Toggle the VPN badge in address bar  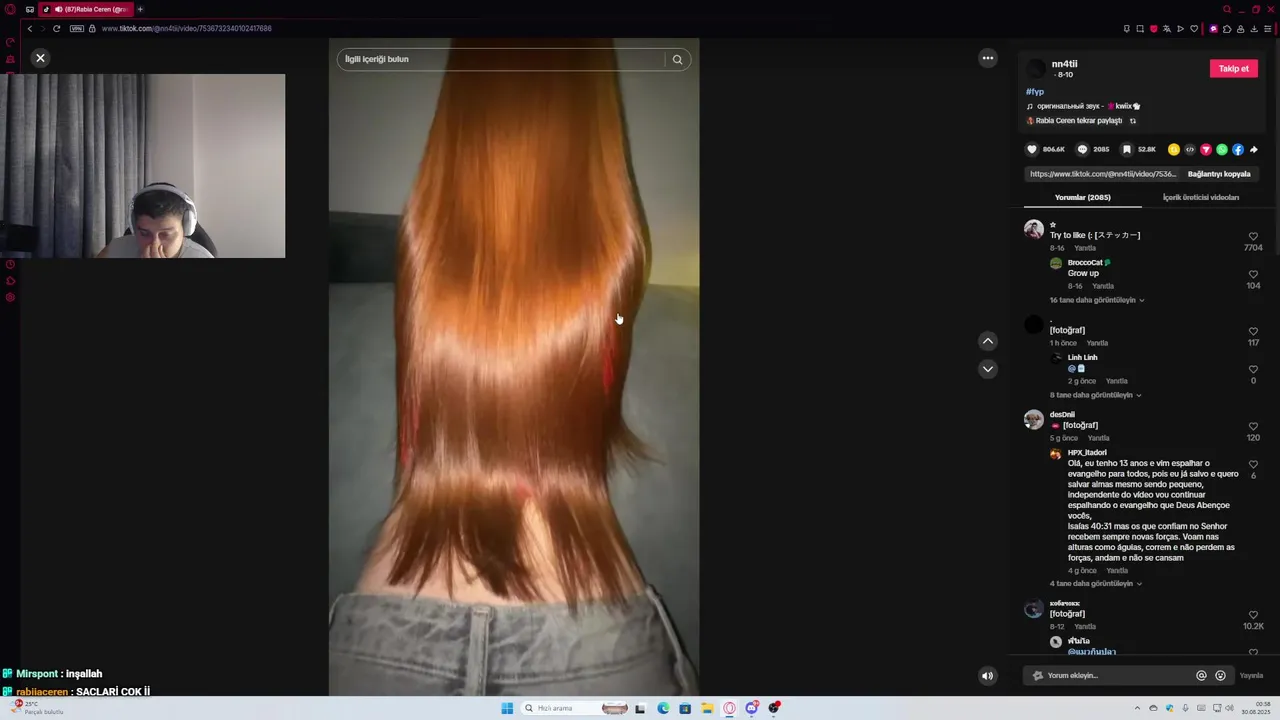pos(76,29)
